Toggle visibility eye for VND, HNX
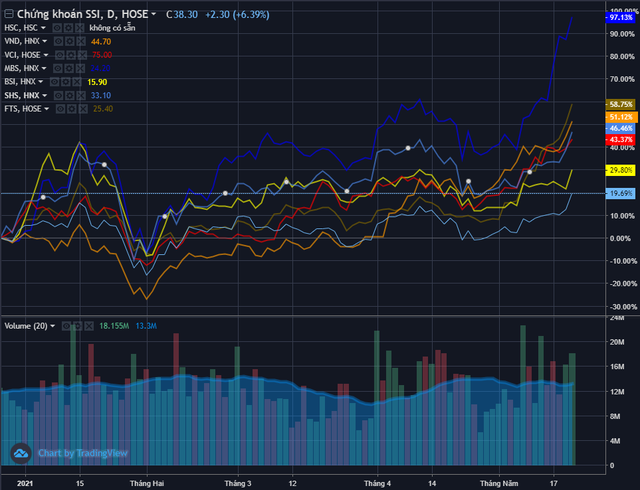The width and height of the screenshot is (640, 490). (58, 41)
